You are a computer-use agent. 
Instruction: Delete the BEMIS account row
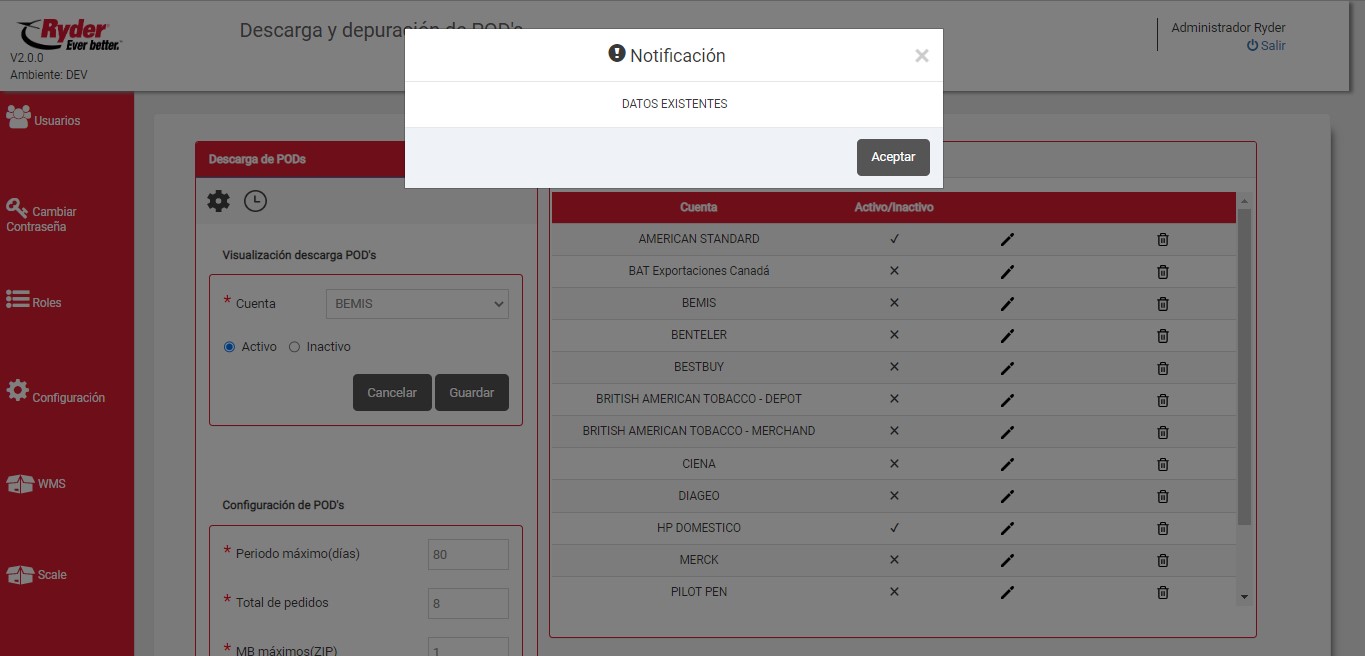tap(1162, 304)
